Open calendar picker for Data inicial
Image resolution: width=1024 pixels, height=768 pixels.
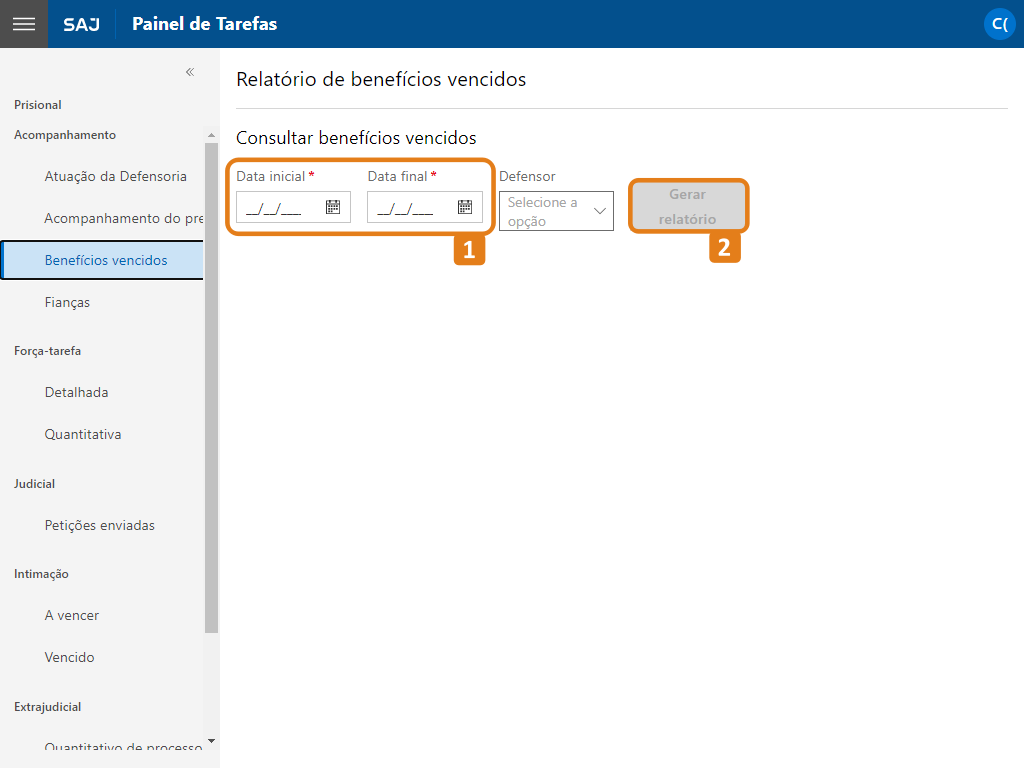tap(333, 207)
